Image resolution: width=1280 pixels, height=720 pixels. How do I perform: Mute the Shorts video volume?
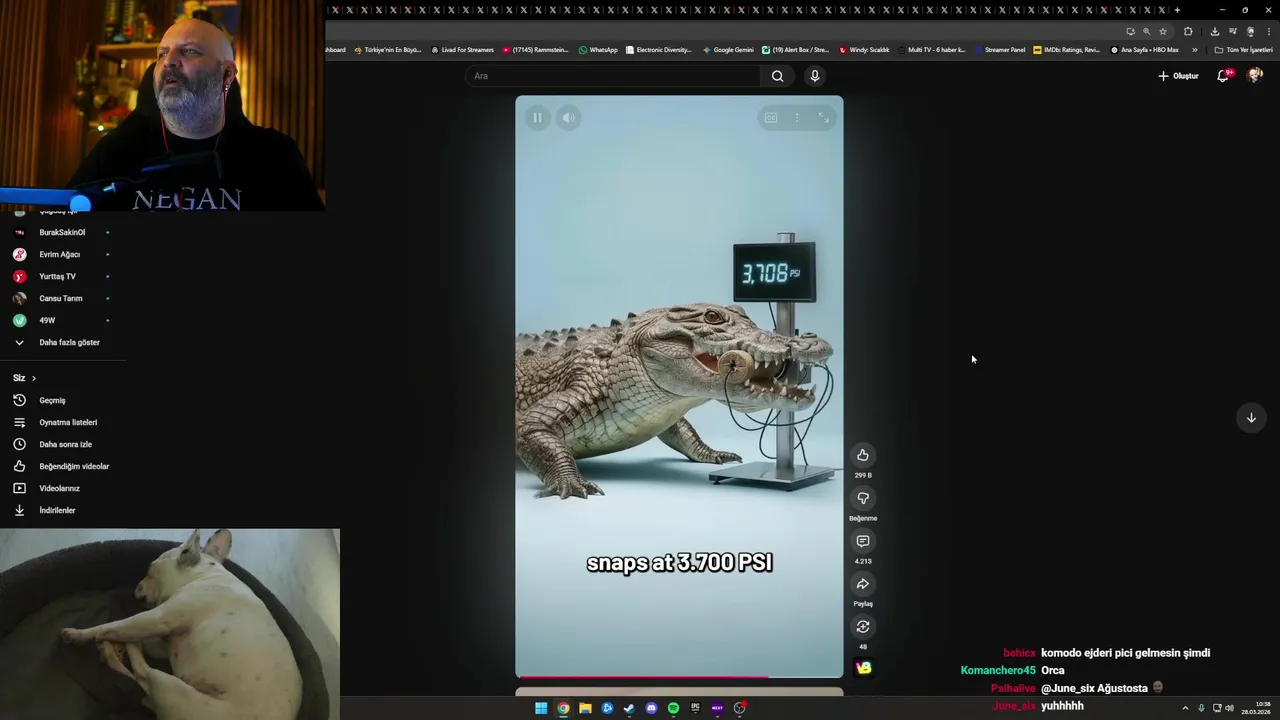coord(568,118)
